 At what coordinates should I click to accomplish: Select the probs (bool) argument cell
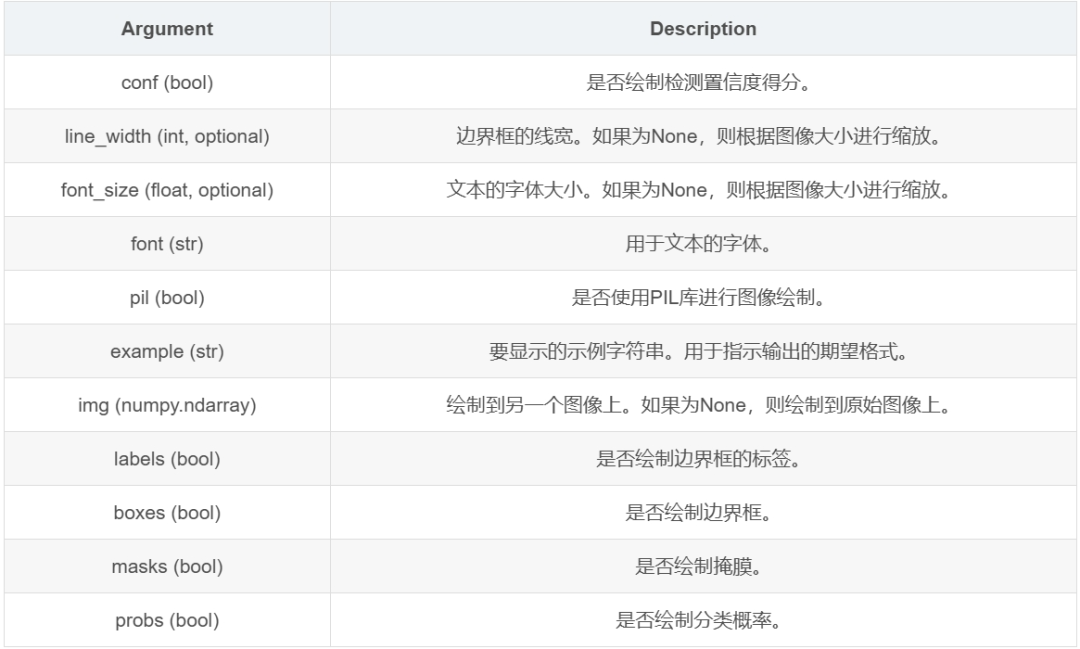pyautogui.click(x=167, y=621)
